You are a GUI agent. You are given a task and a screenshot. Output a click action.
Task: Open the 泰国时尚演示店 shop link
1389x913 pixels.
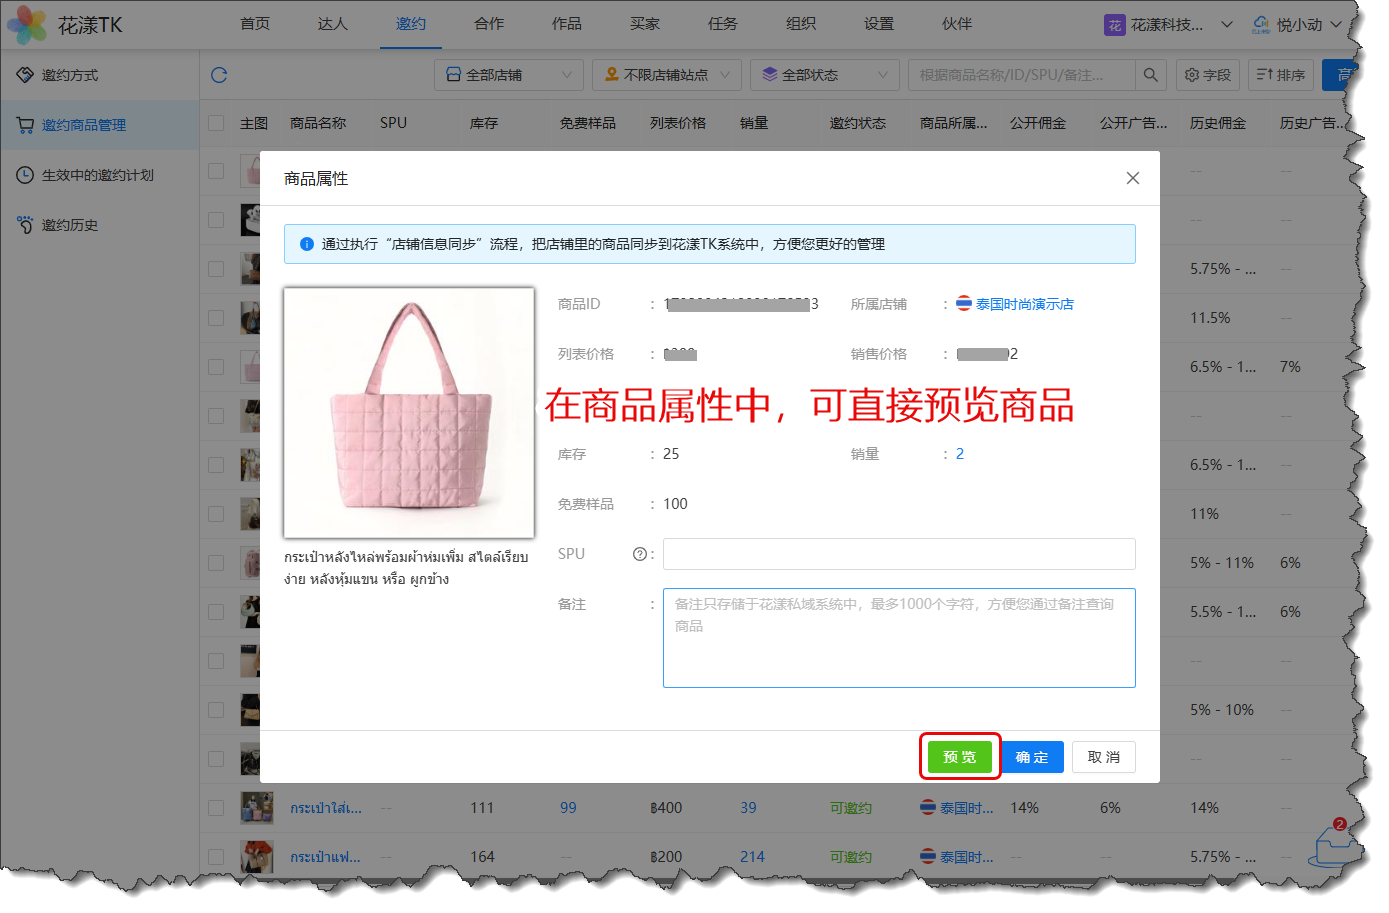[1024, 304]
